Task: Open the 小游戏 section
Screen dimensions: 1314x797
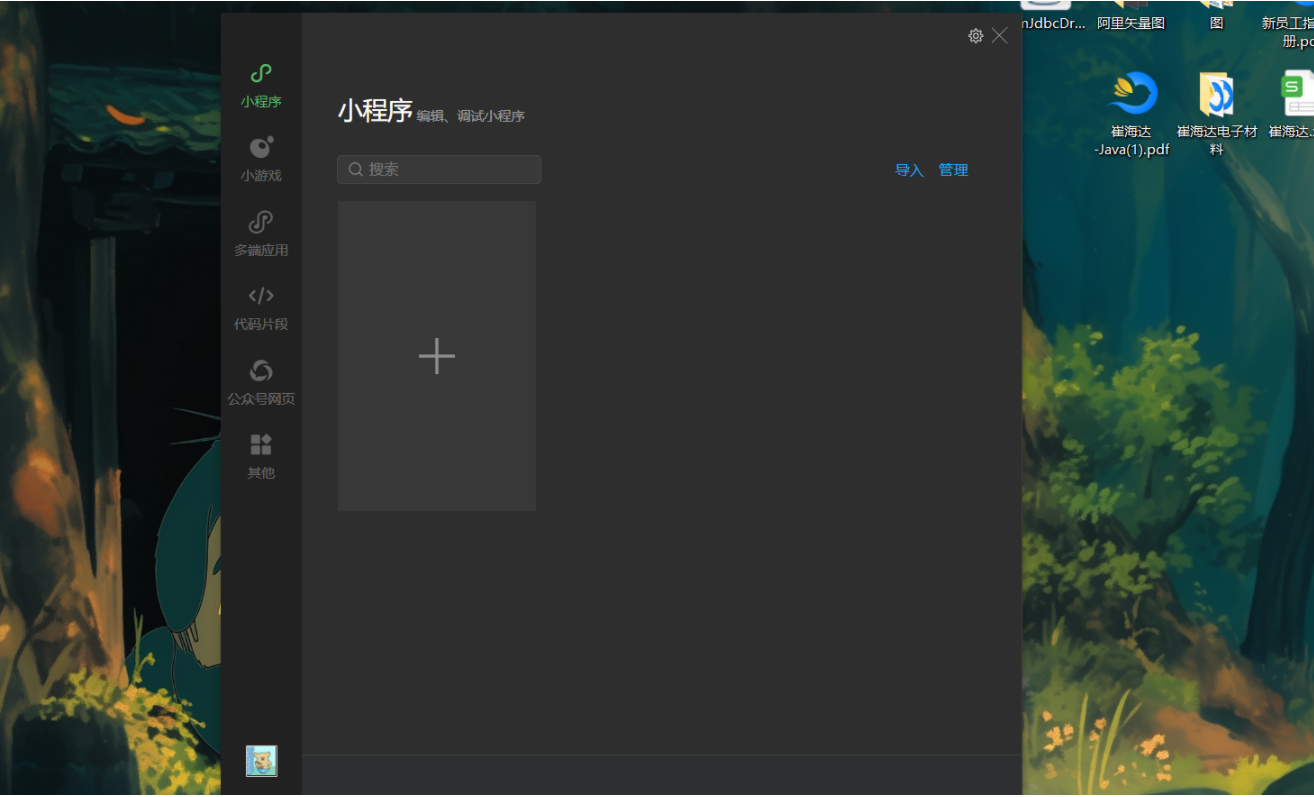Action: [261, 160]
